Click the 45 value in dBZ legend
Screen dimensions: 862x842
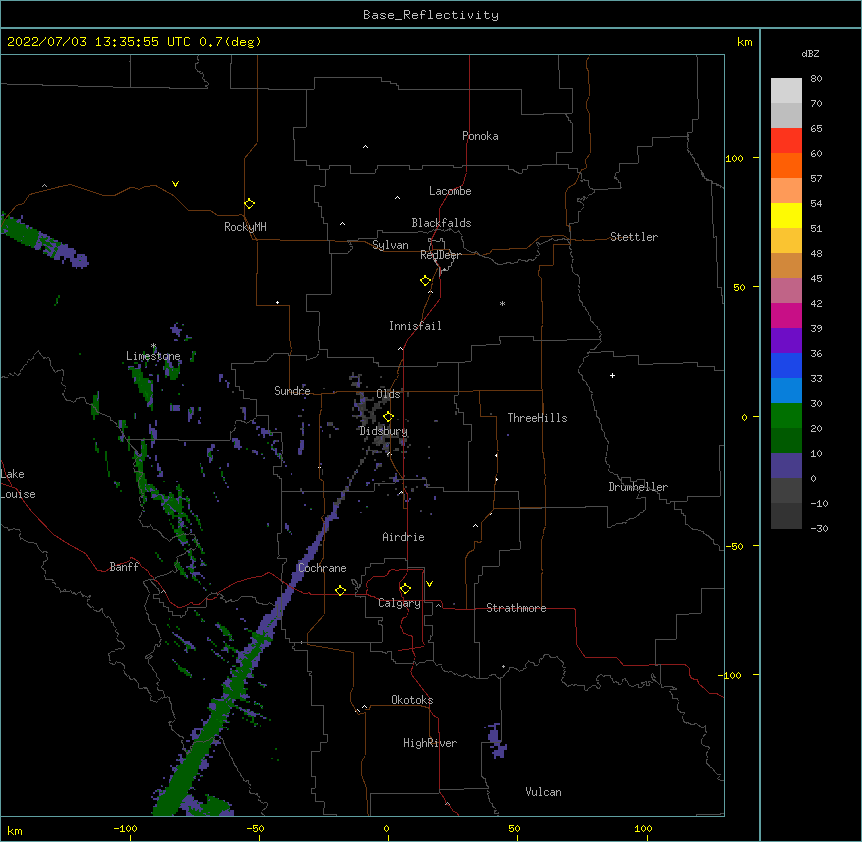click(816, 278)
